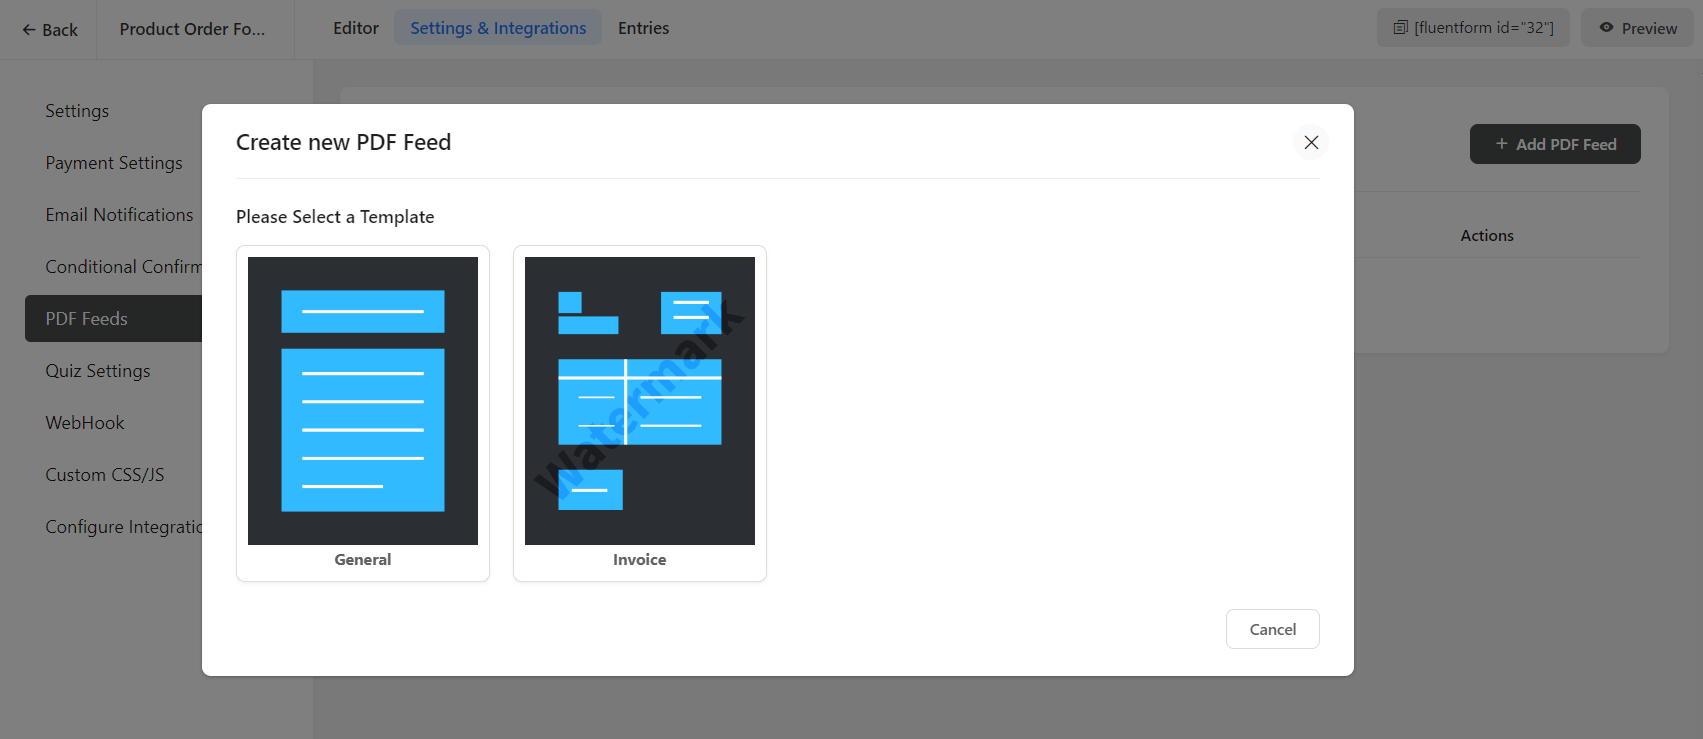Click the back arrow icon

[x=29, y=30]
